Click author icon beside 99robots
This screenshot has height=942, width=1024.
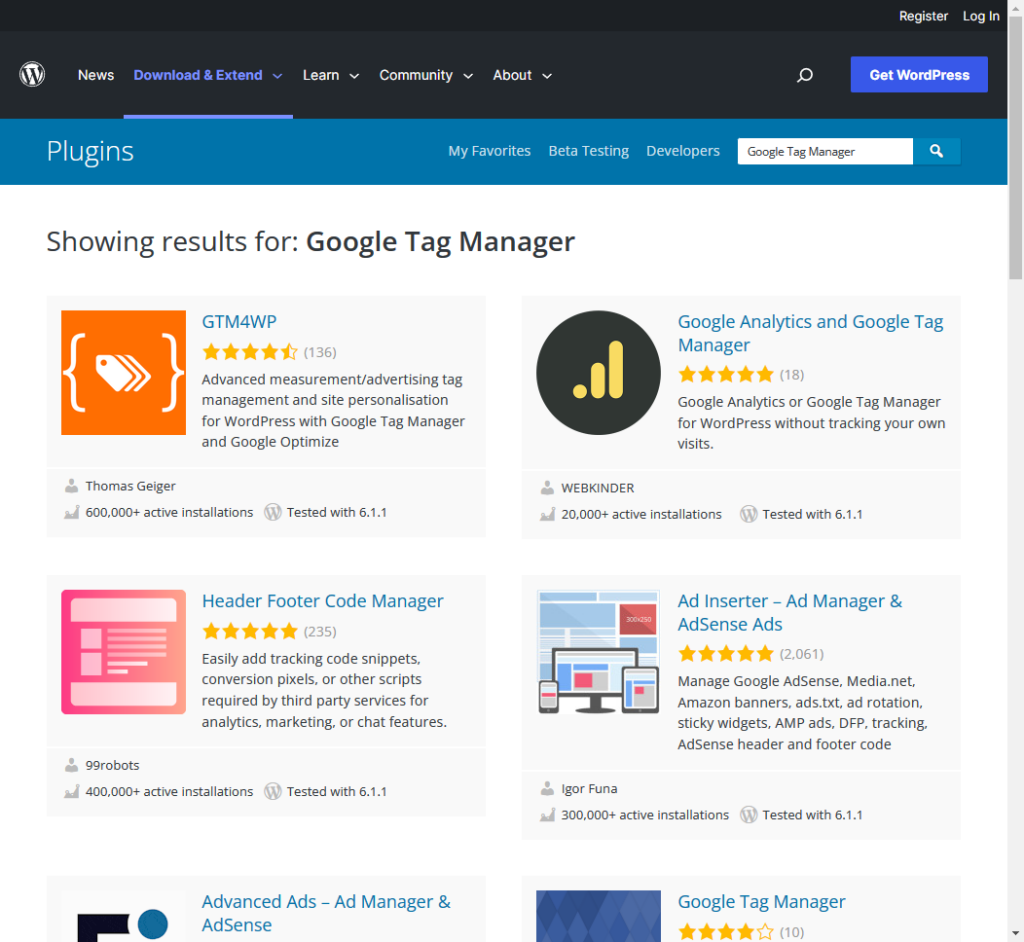tap(71, 765)
